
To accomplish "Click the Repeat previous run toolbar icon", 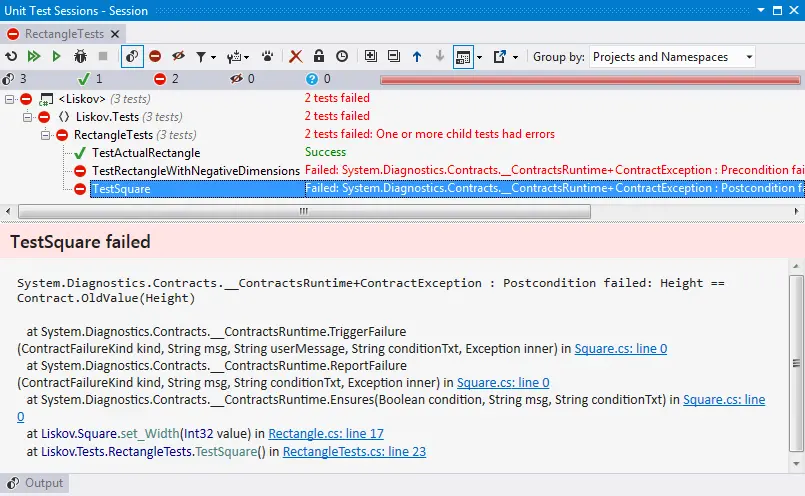I will coord(11,56).
